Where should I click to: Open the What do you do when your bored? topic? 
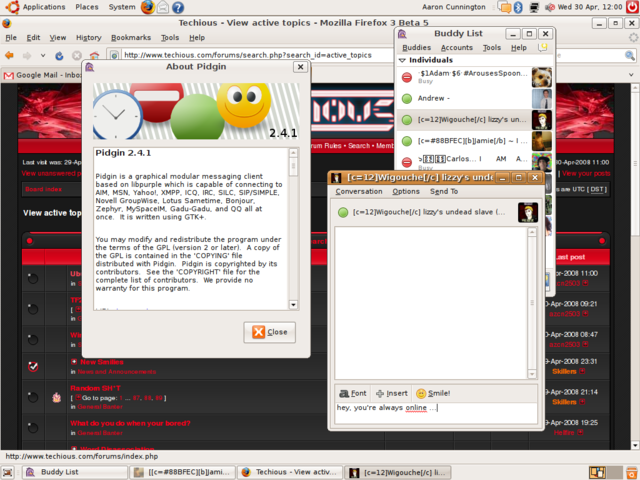click(x=130, y=423)
